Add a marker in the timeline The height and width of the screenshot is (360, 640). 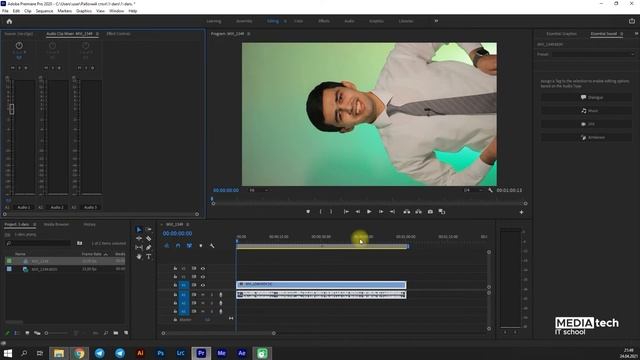pos(200,246)
